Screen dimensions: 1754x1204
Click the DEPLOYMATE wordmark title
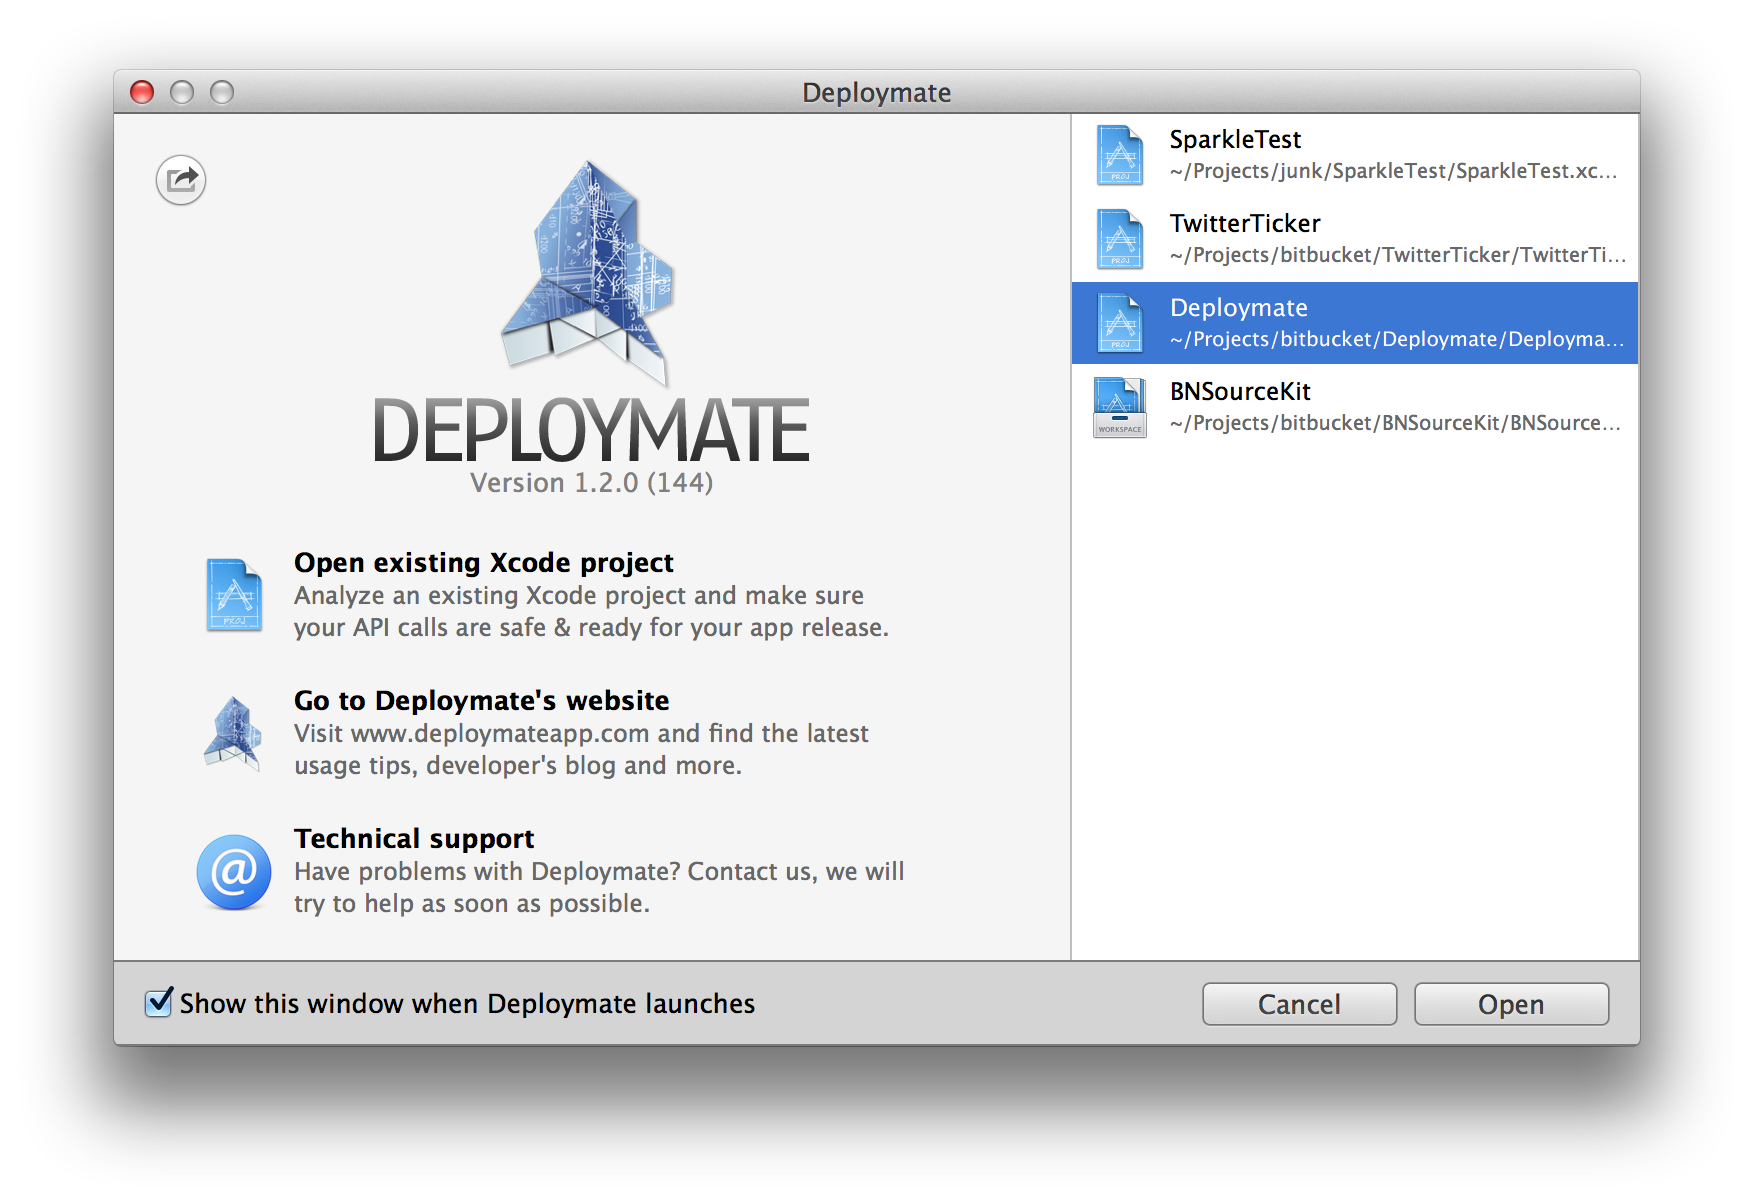click(591, 431)
